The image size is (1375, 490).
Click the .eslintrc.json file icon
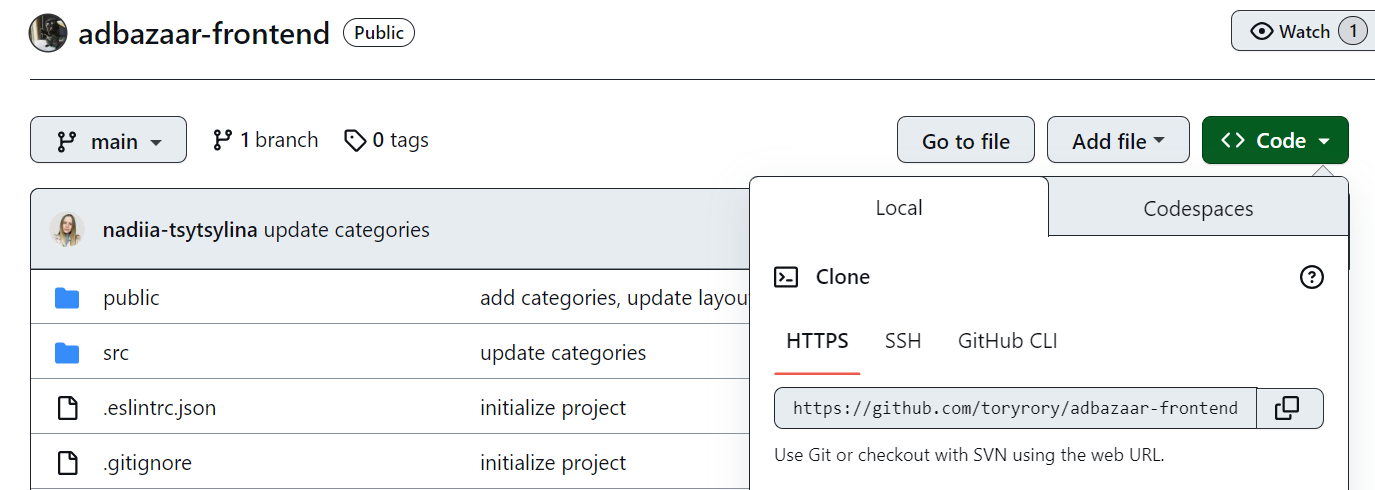click(x=67, y=408)
